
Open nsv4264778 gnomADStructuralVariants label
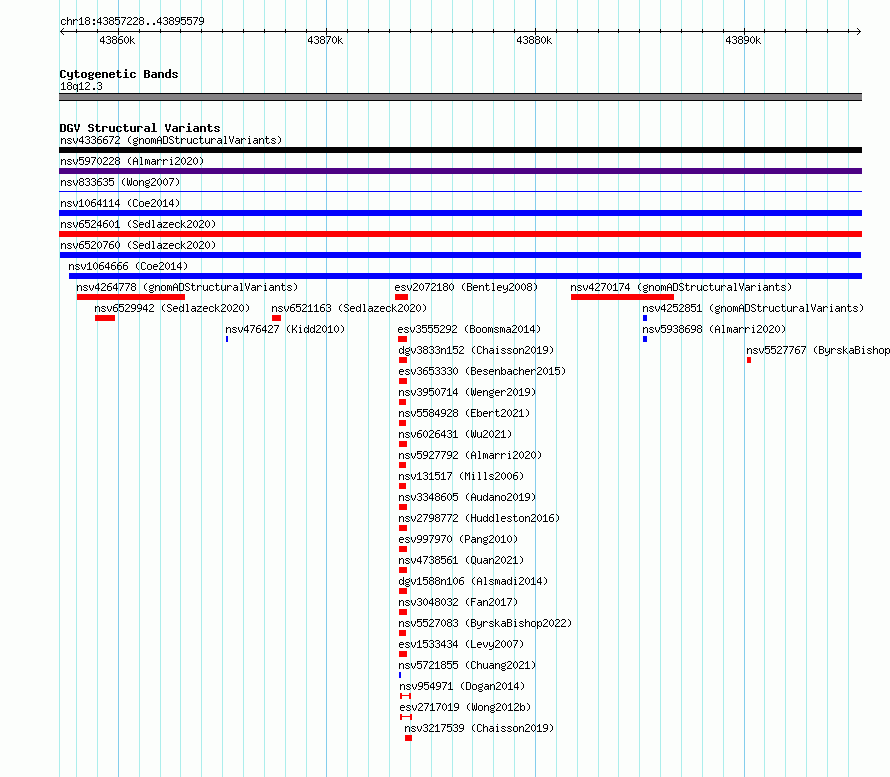click(187, 287)
